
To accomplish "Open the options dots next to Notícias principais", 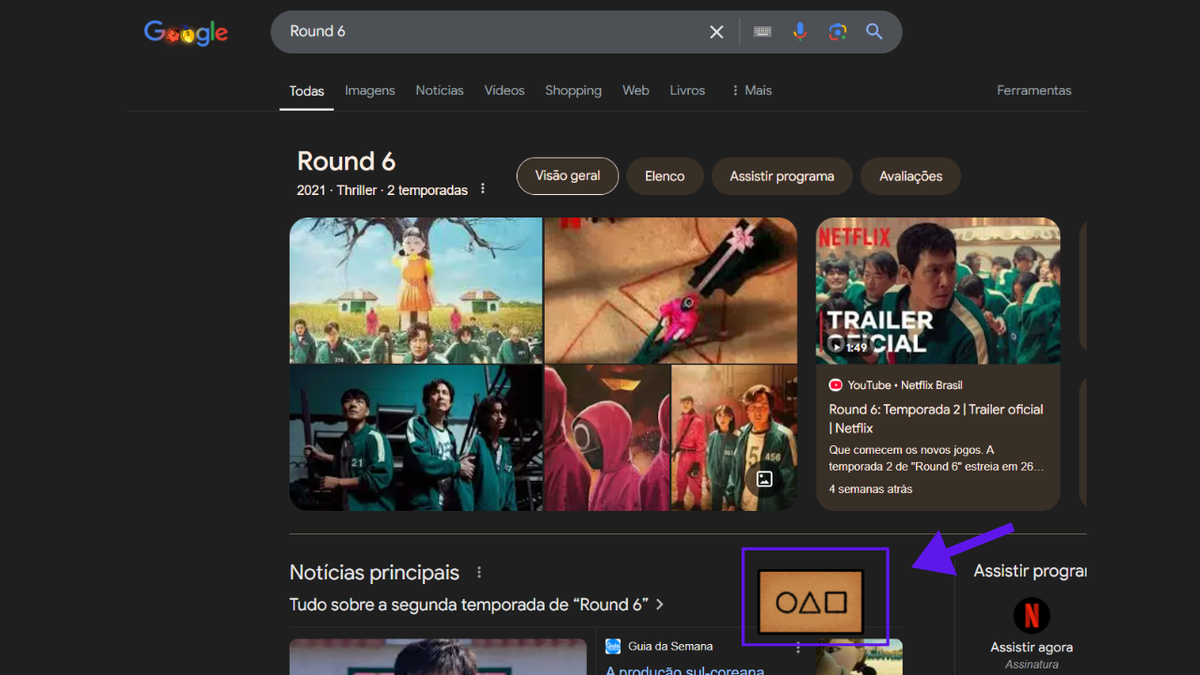I will 479,573.
